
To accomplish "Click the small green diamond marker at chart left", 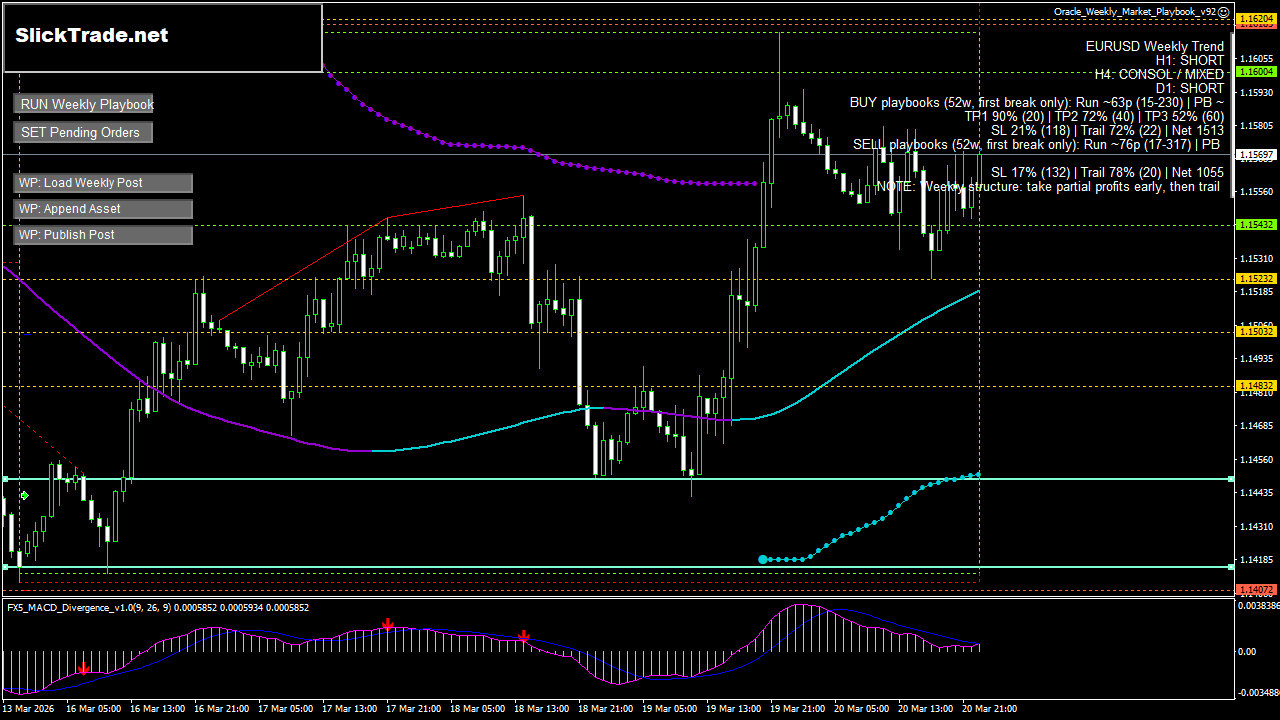I will point(24,495).
